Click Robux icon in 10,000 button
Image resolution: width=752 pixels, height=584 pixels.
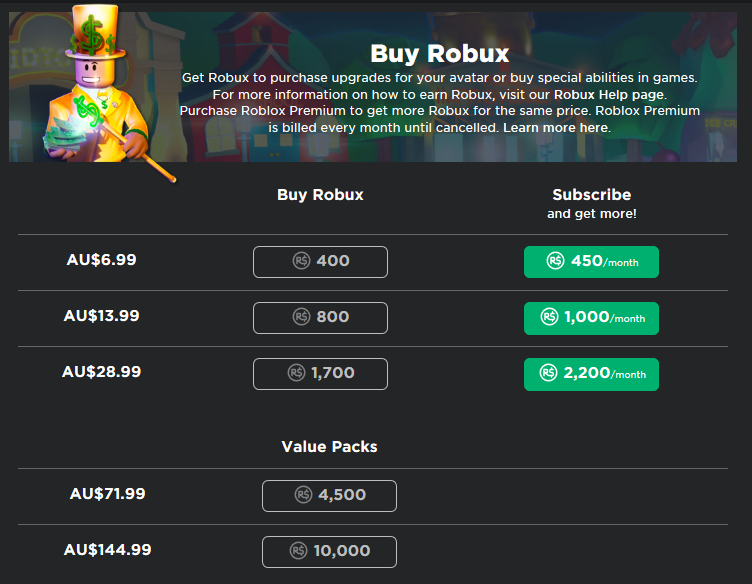tap(298, 551)
